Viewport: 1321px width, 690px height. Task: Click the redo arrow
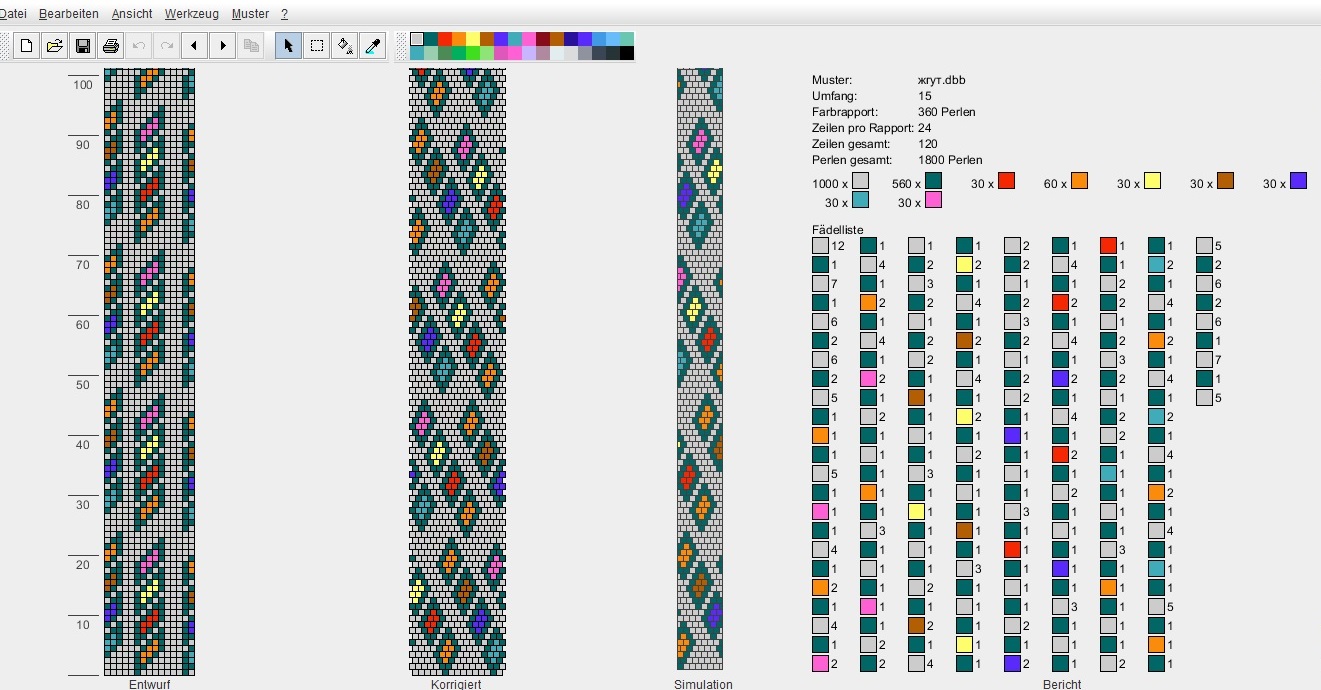(x=167, y=45)
